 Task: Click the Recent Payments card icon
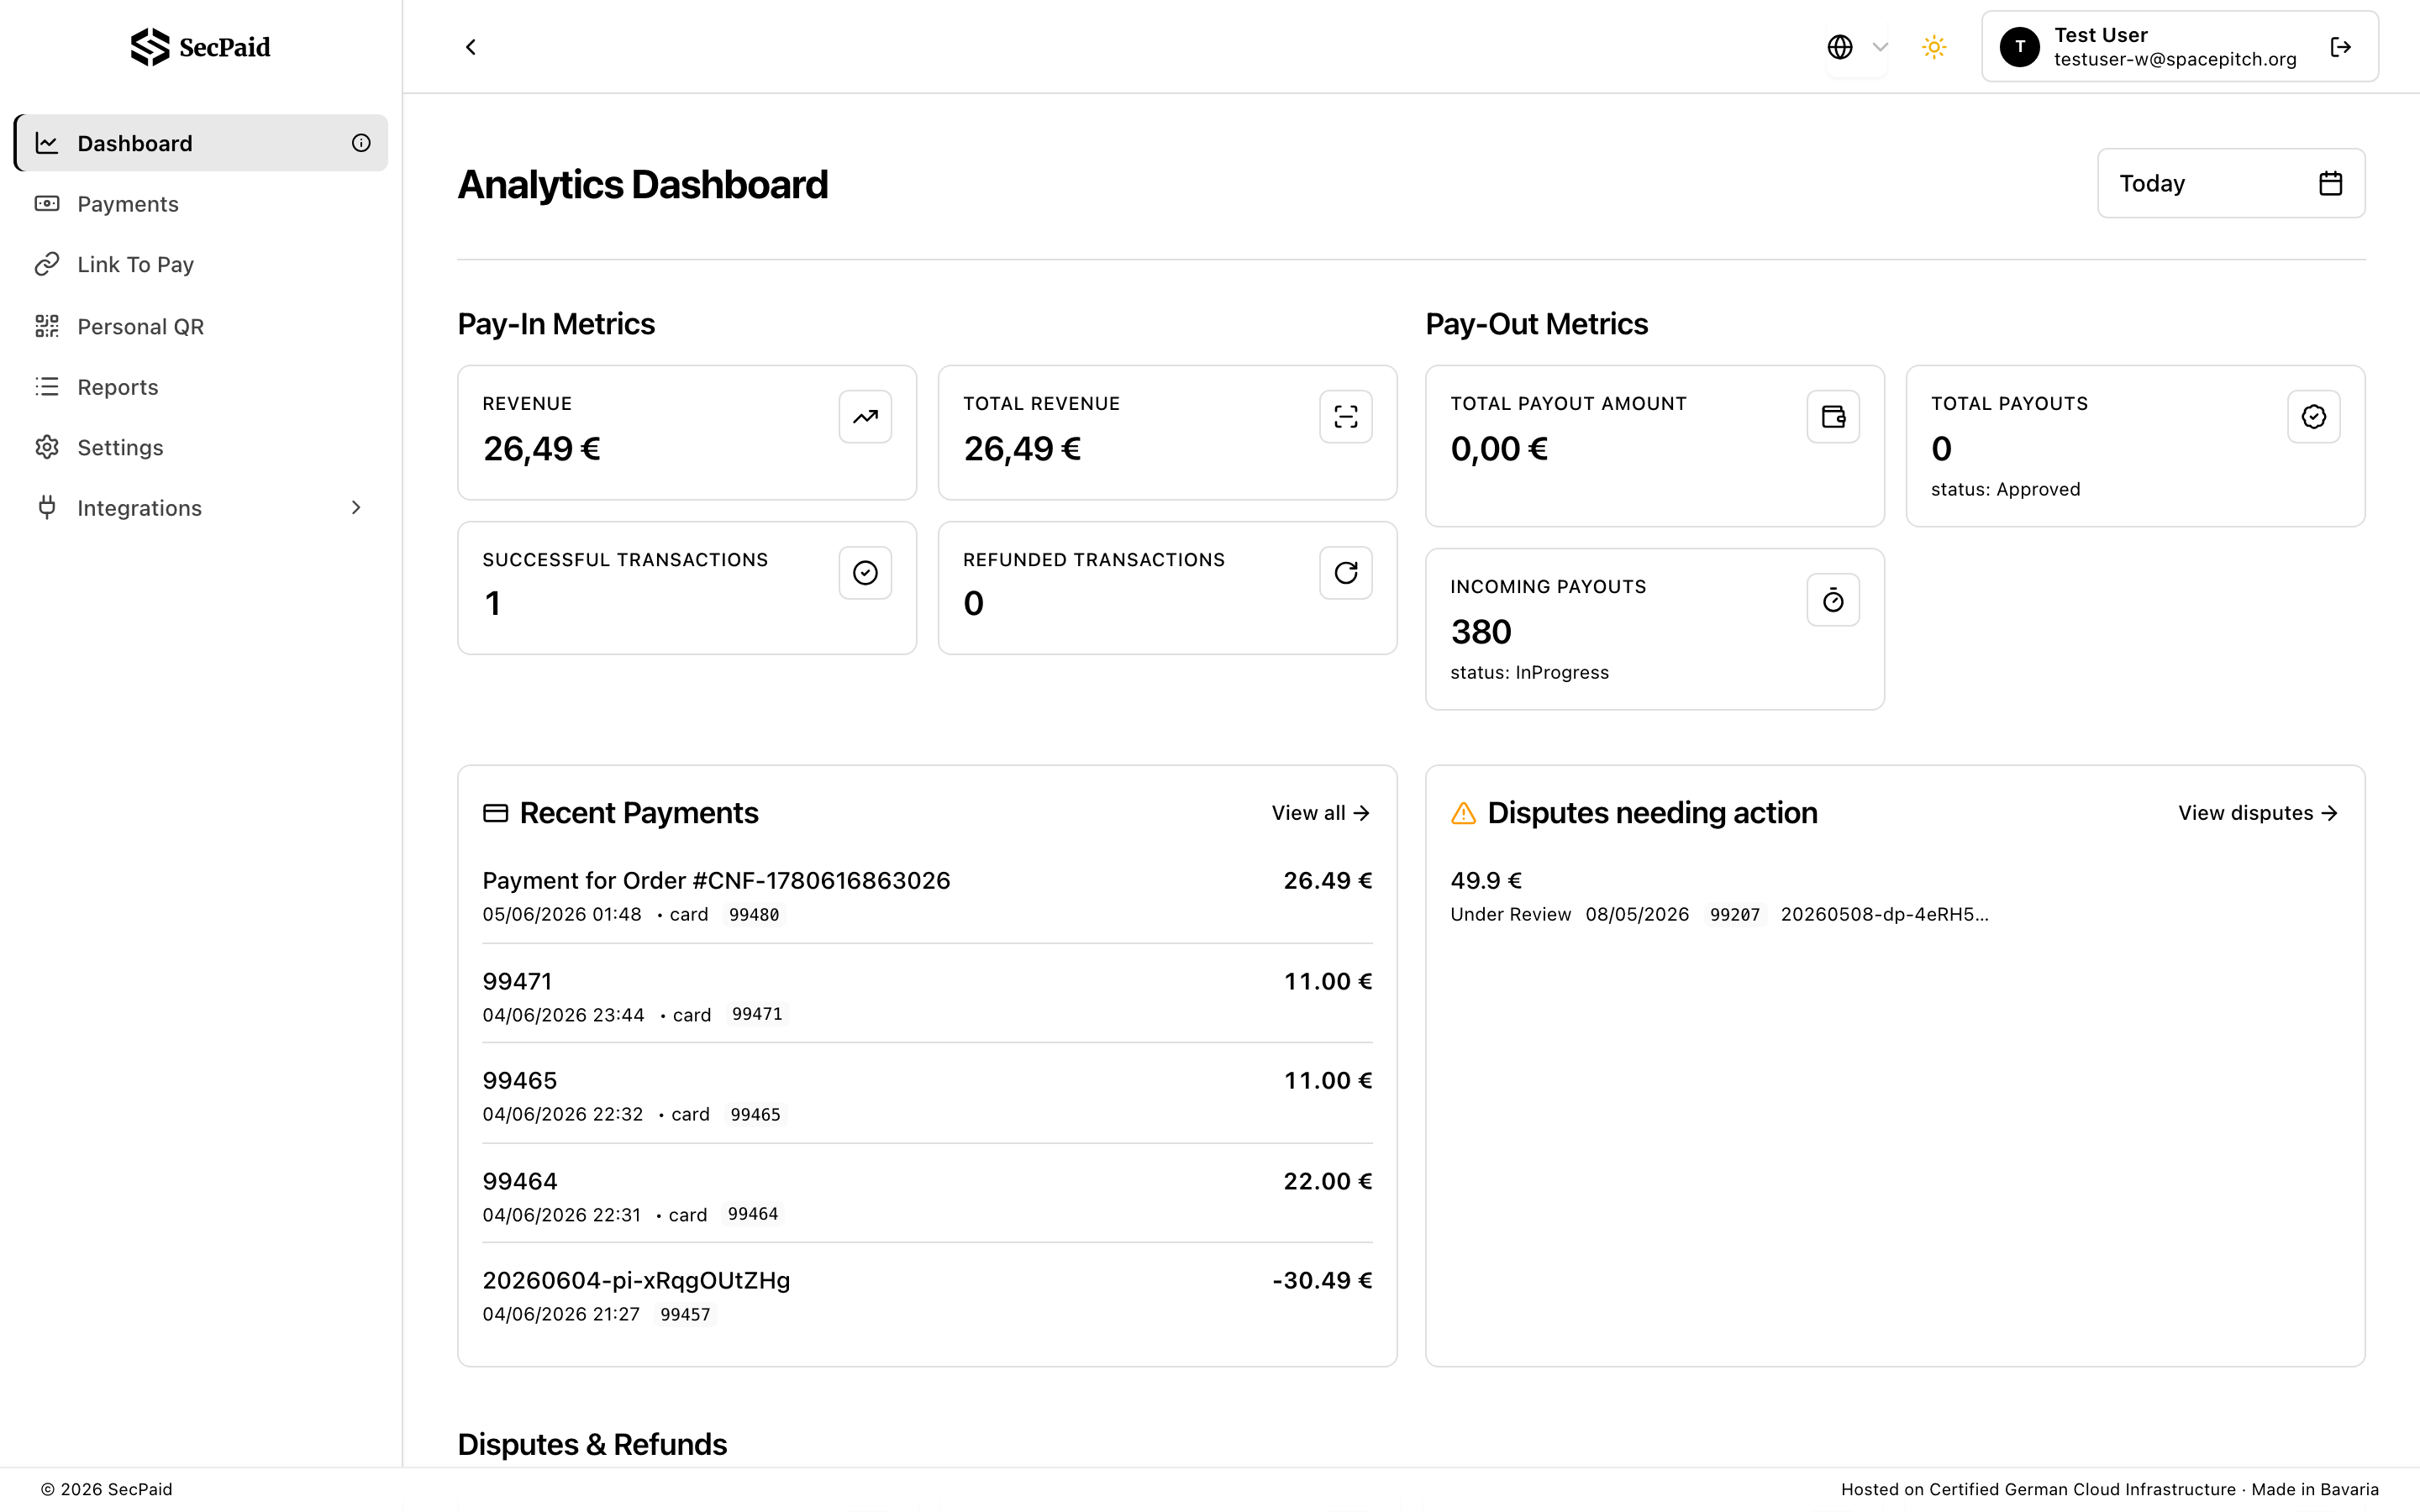(x=495, y=813)
